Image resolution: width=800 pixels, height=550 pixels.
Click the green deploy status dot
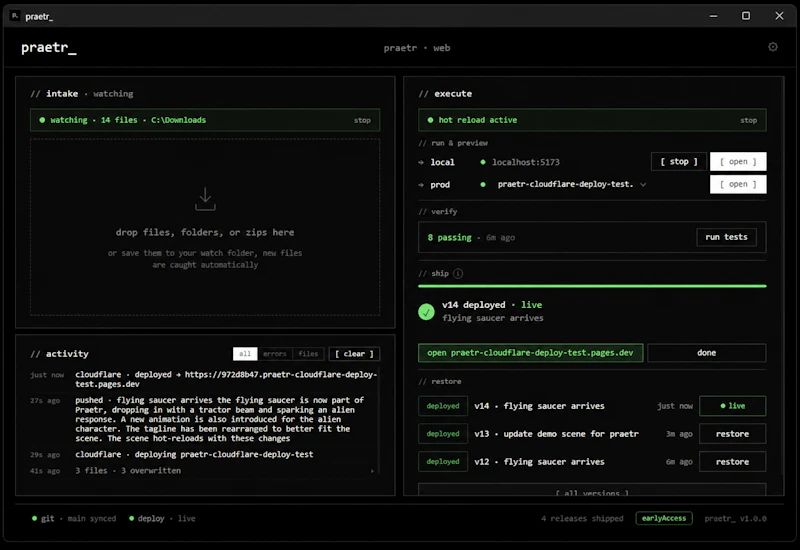pos(131,518)
